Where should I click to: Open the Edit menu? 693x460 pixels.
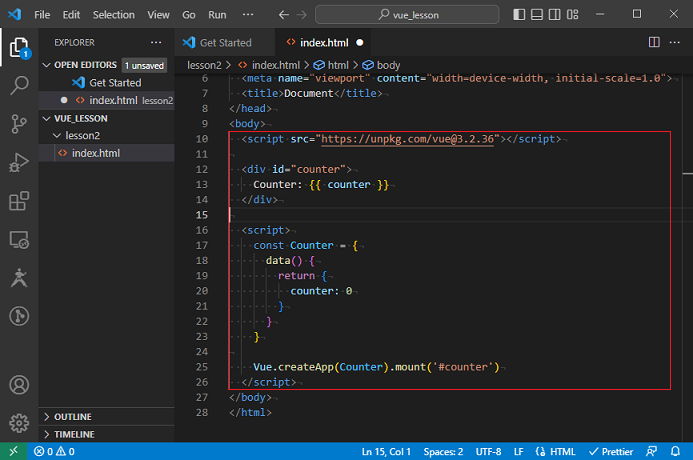[71, 15]
